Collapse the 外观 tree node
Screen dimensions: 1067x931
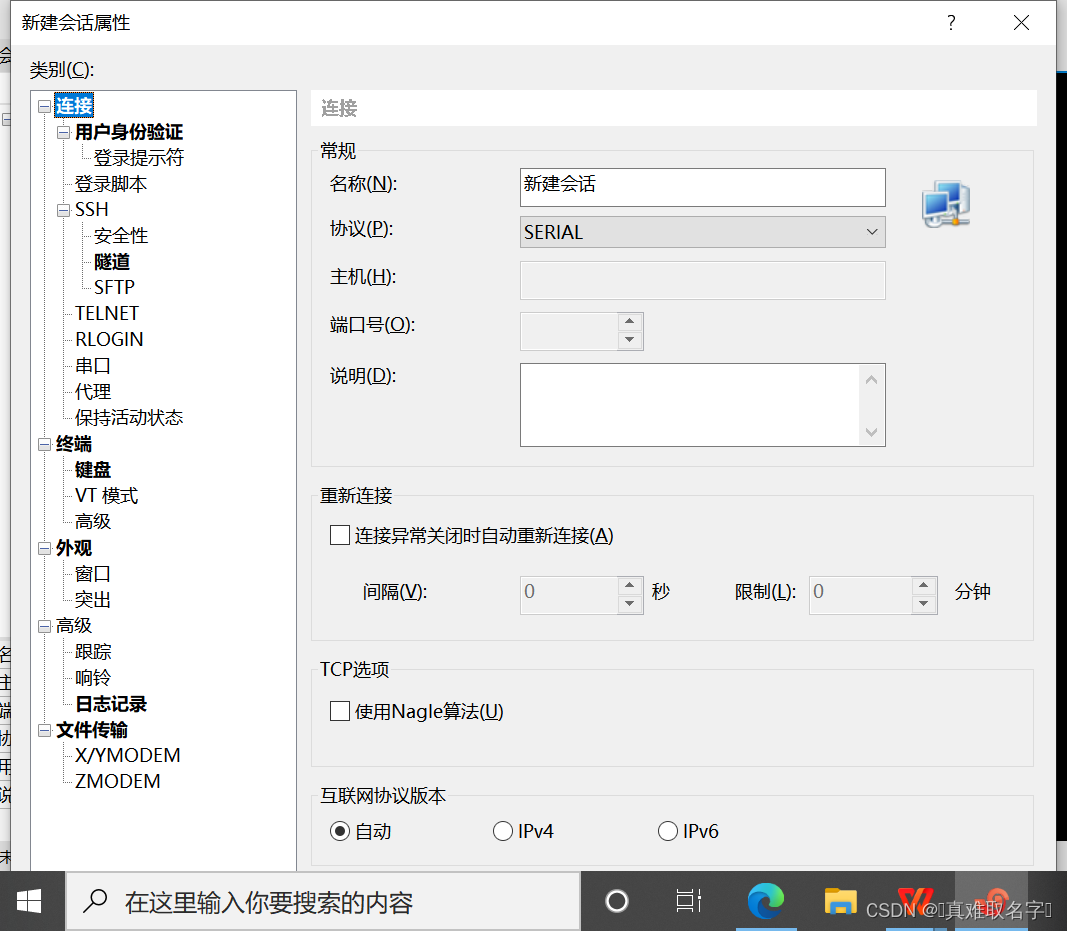(44, 548)
